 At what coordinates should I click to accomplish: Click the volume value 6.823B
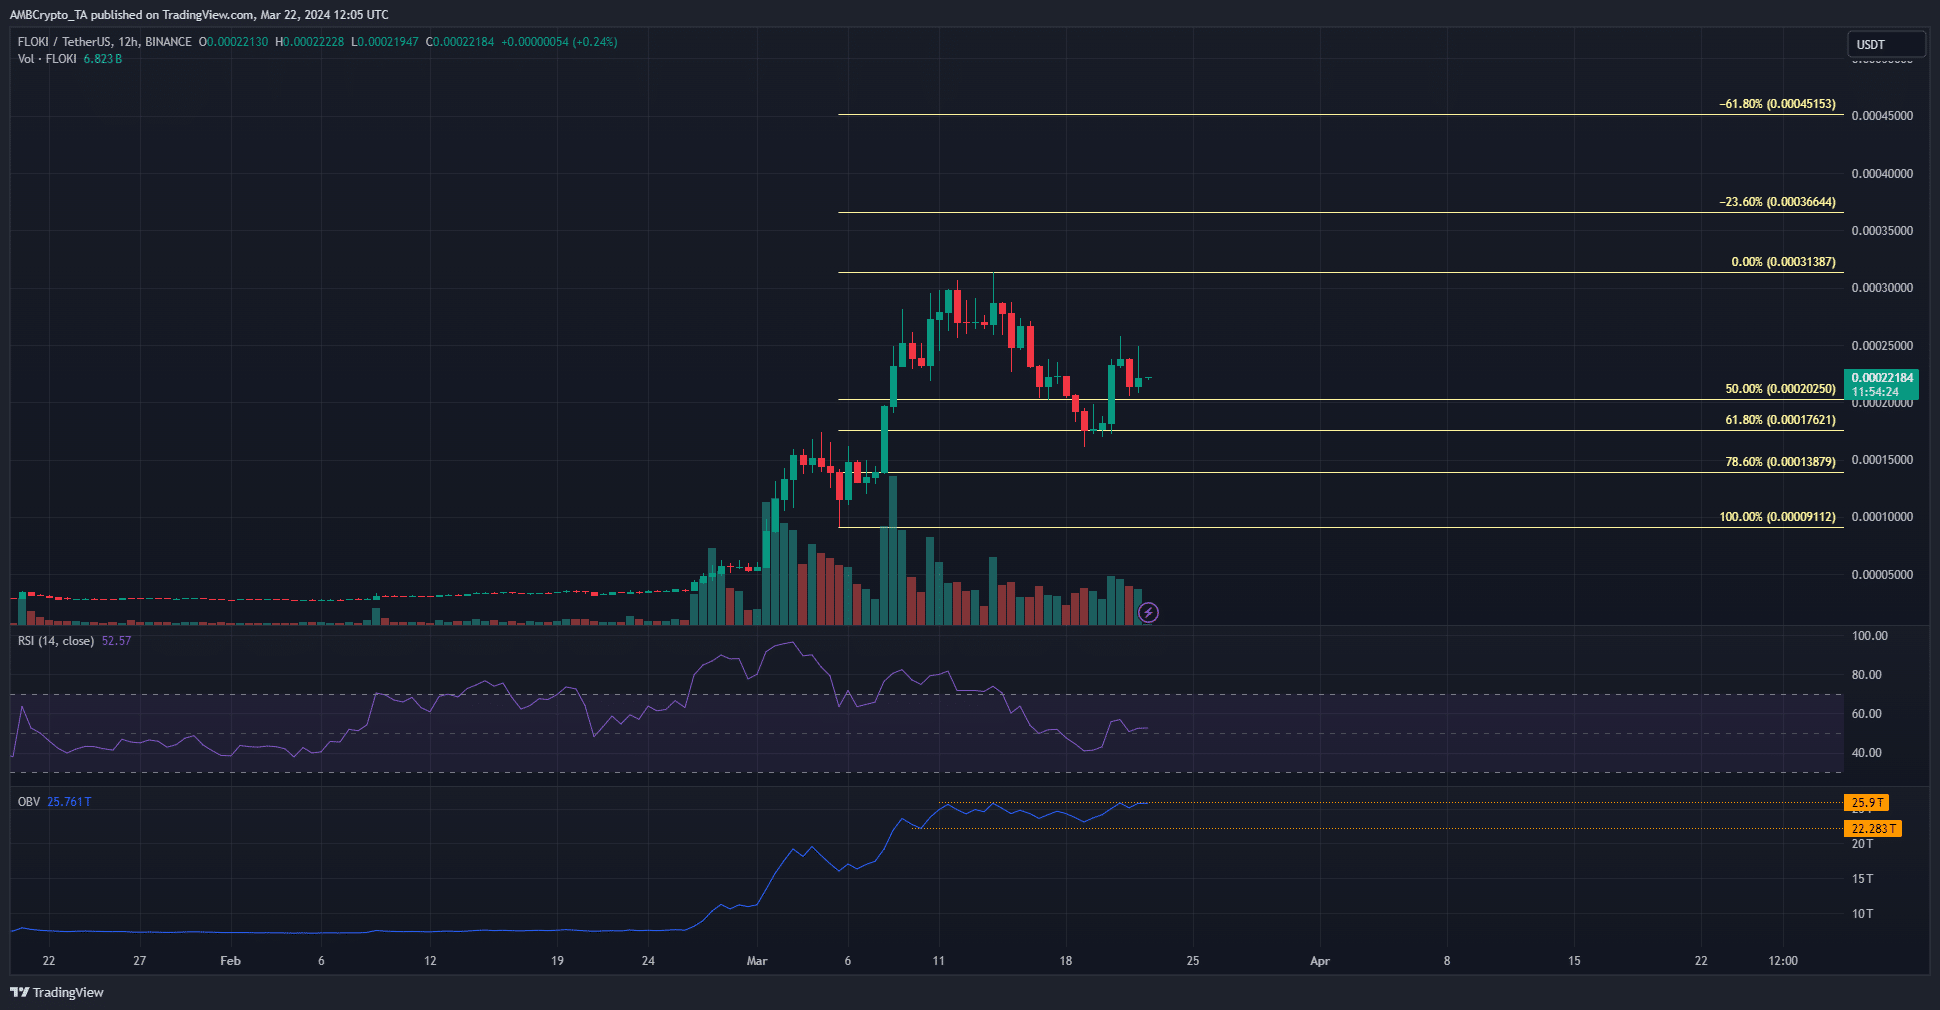[103, 59]
